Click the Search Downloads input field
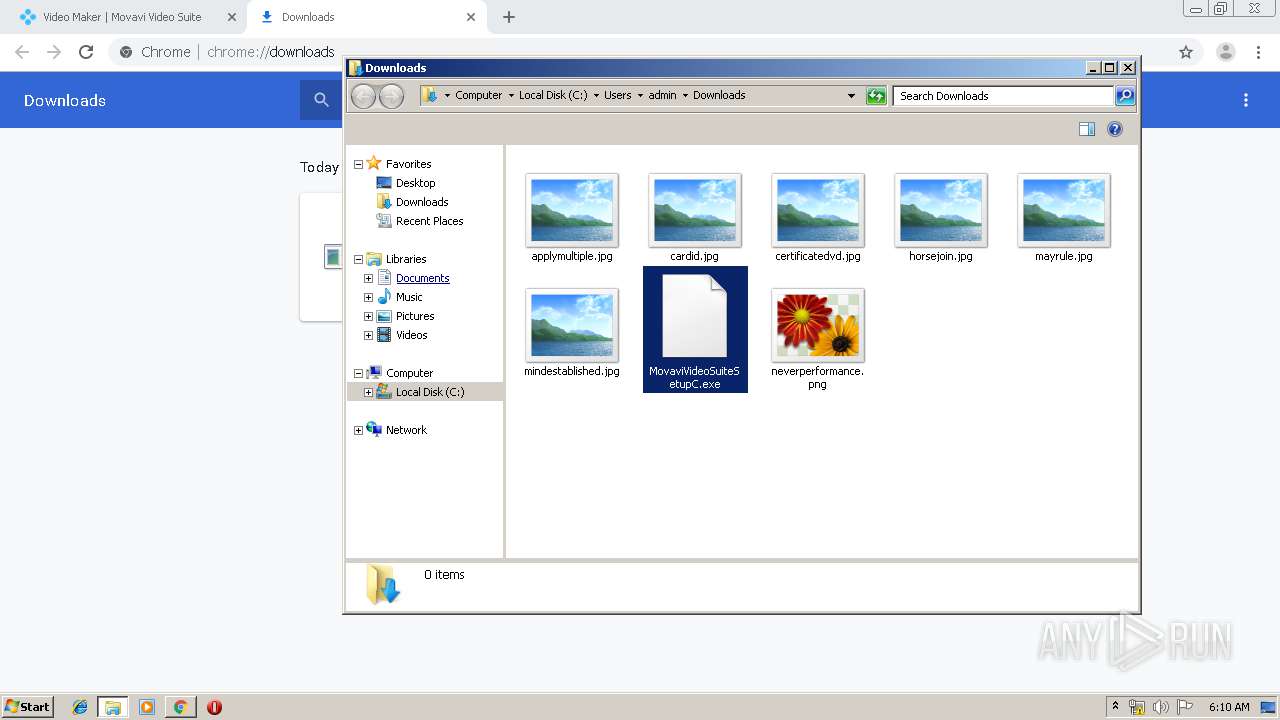The width and height of the screenshot is (1280, 720). click(1002, 96)
